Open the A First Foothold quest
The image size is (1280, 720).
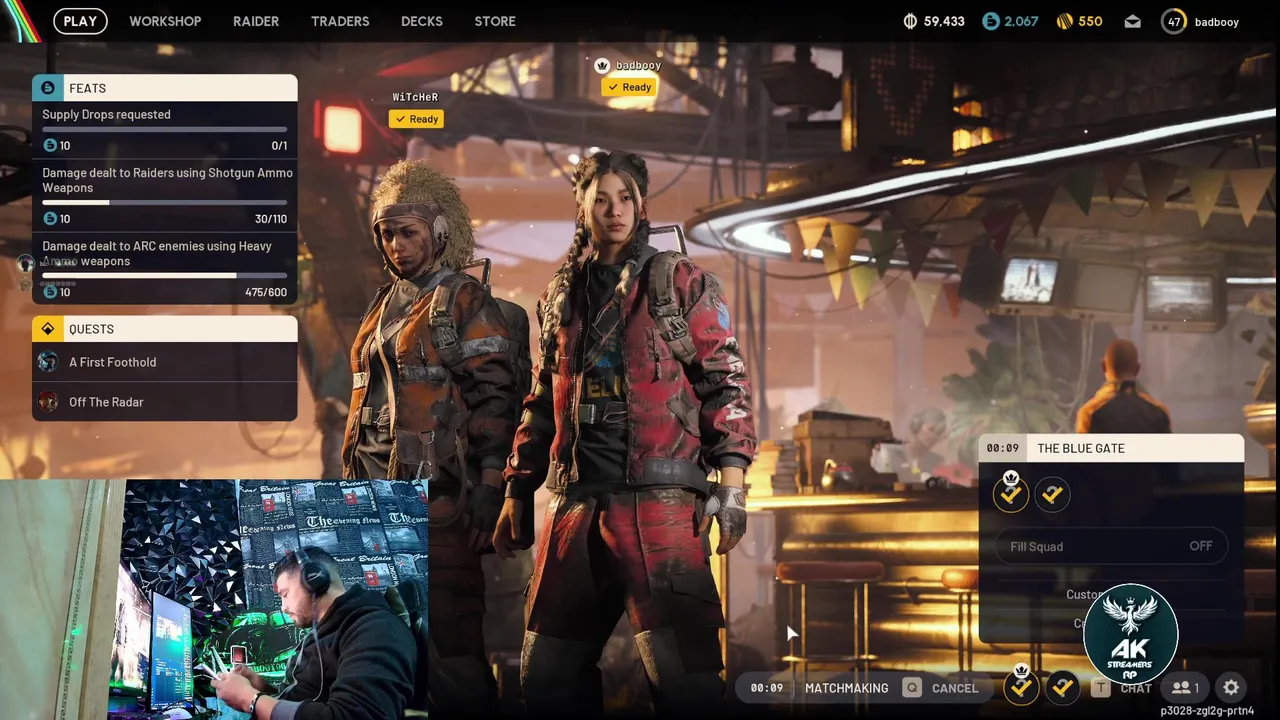click(x=165, y=362)
